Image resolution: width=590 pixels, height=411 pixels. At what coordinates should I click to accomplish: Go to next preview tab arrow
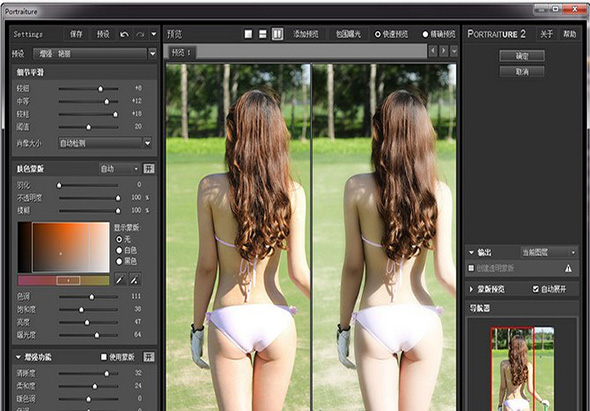coord(444,50)
